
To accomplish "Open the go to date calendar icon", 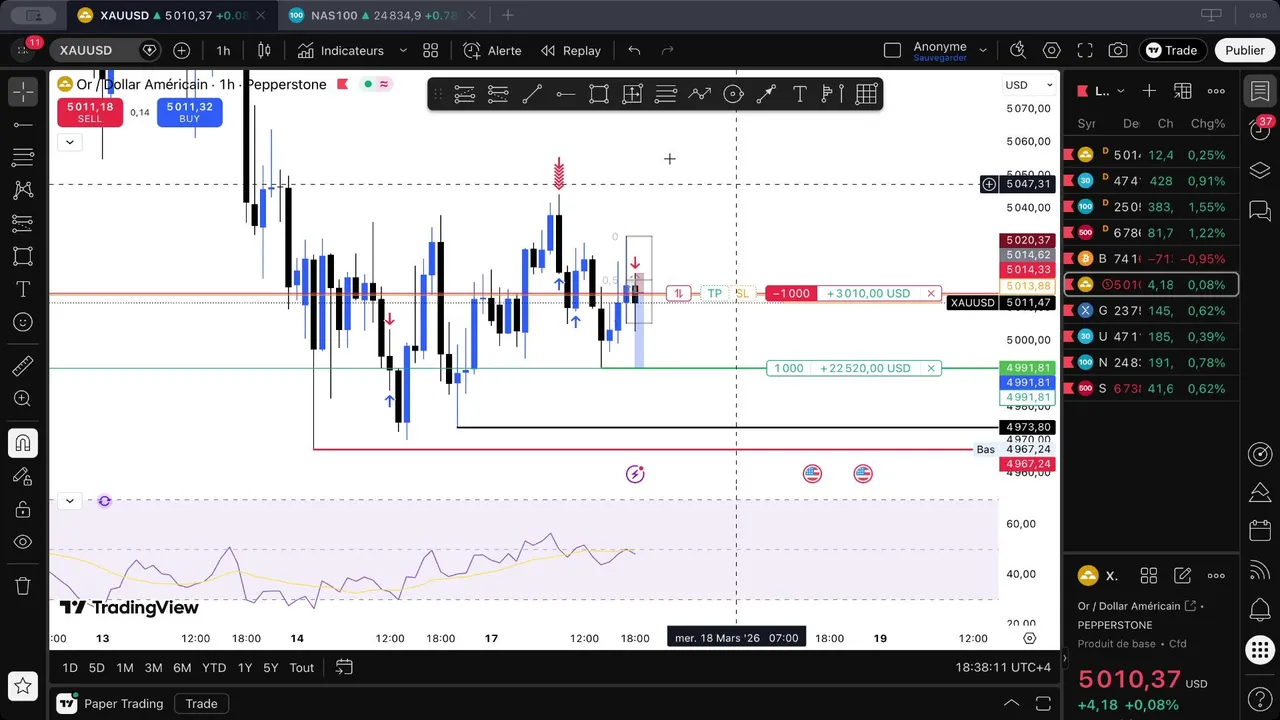I will point(344,667).
